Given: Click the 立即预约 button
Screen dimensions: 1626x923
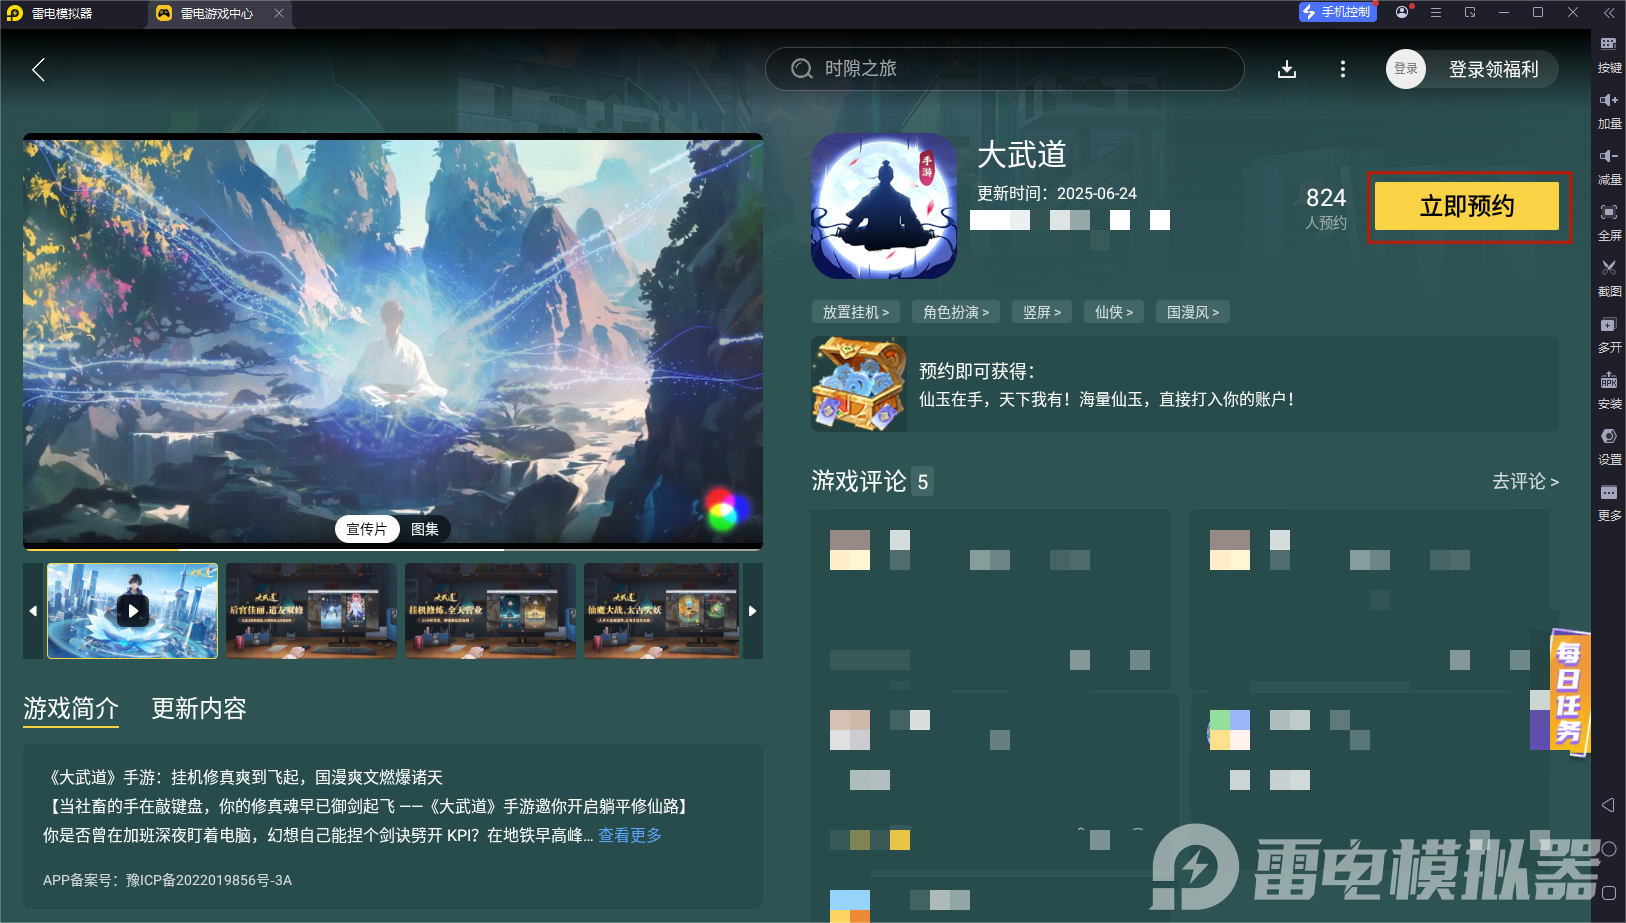Looking at the screenshot, I should point(1467,206).
